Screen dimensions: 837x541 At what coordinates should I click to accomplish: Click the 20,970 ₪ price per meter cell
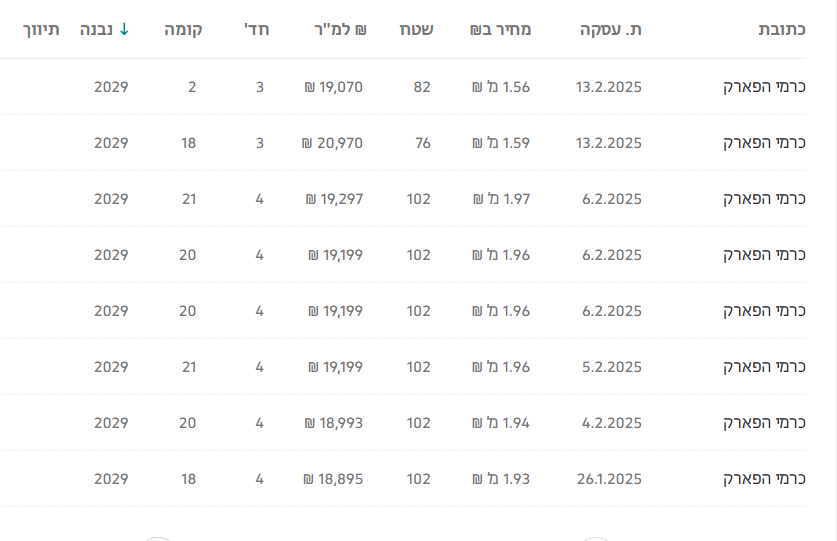tap(332, 143)
